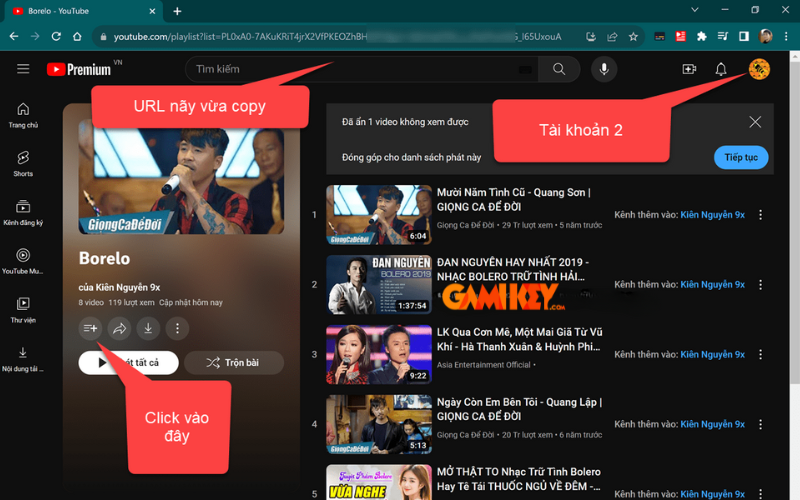
Task: Open the YouTube account avatar menu
Action: pyautogui.click(x=759, y=69)
